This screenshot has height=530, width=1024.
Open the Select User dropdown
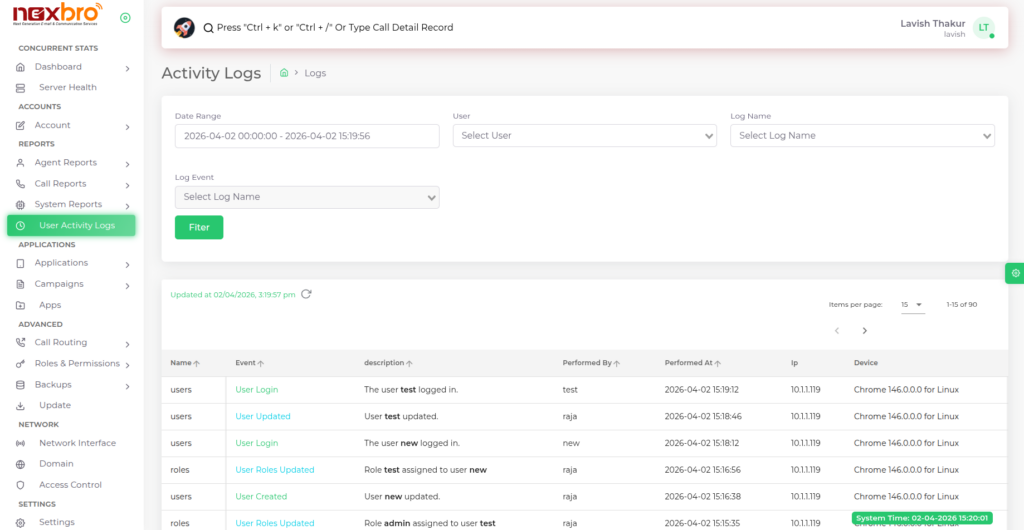click(x=584, y=136)
